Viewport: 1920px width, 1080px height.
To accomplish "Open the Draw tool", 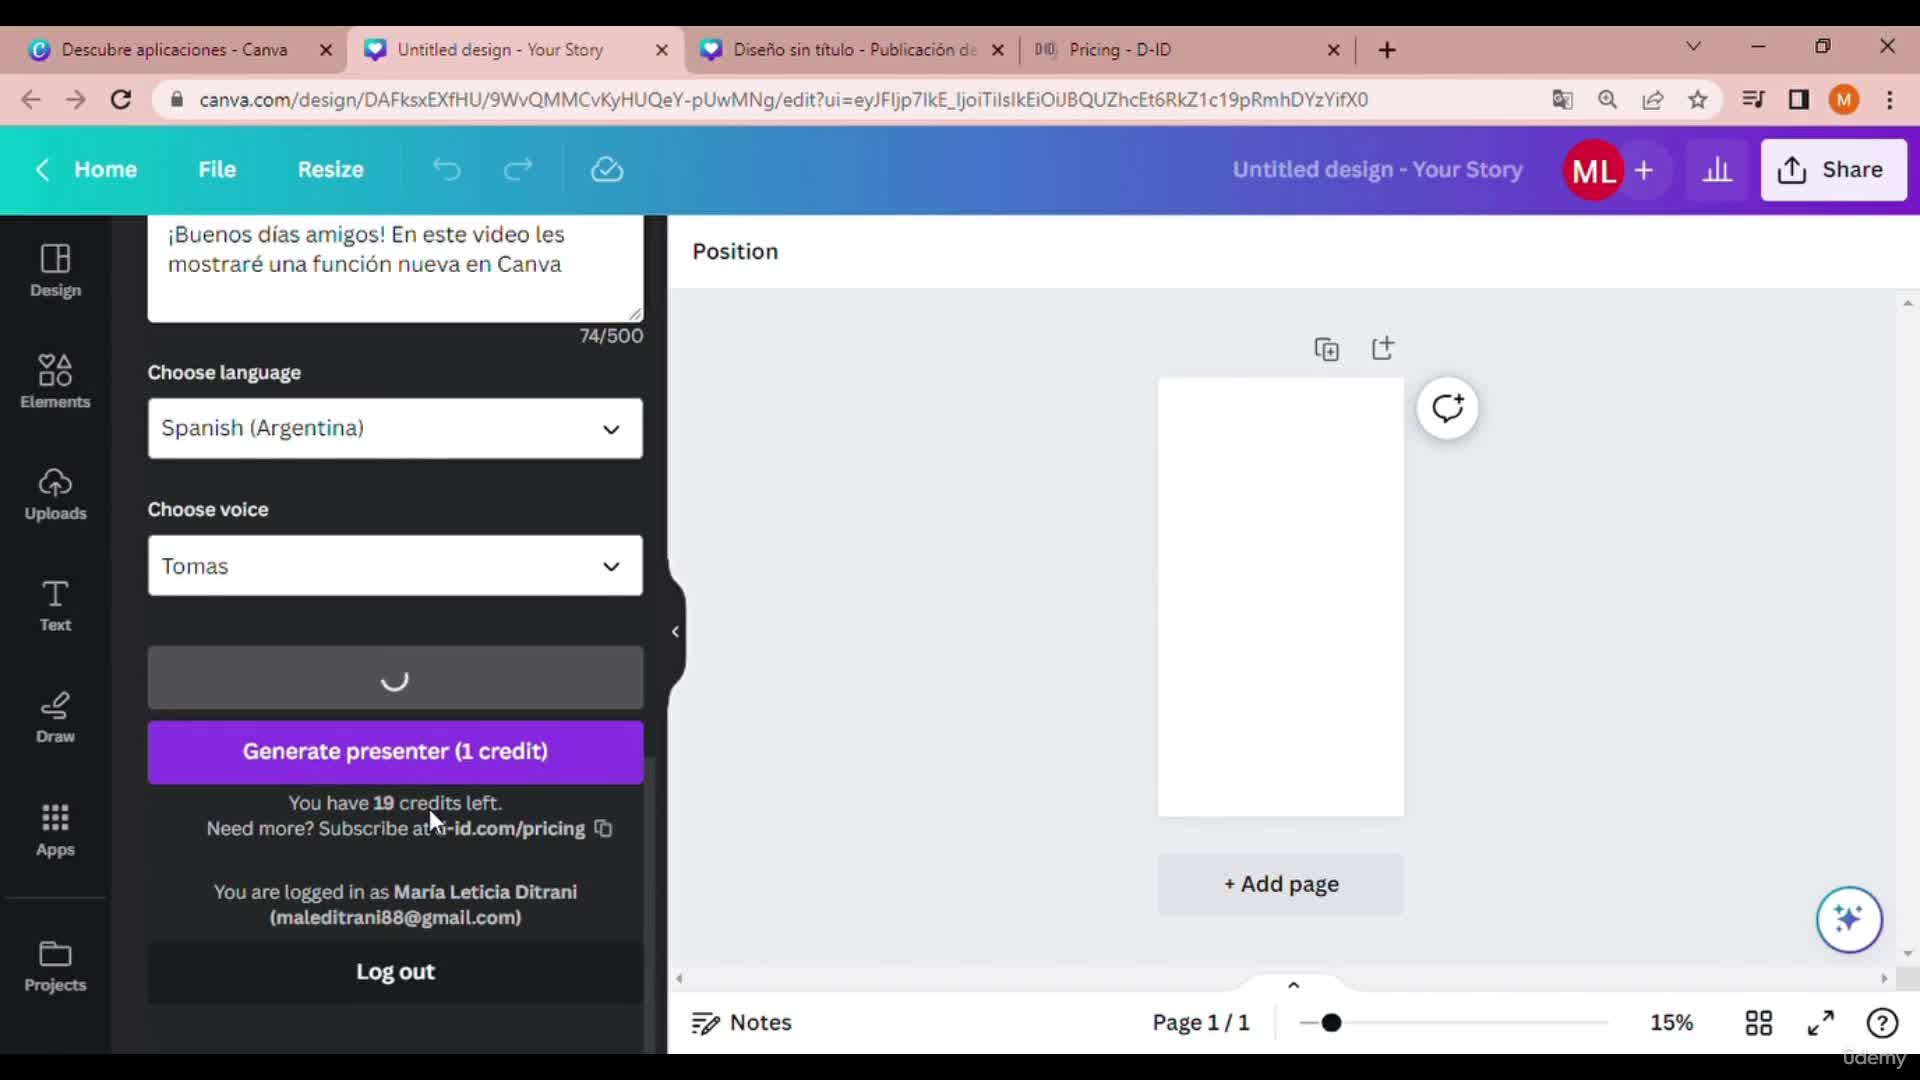I will click(x=55, y=718).
